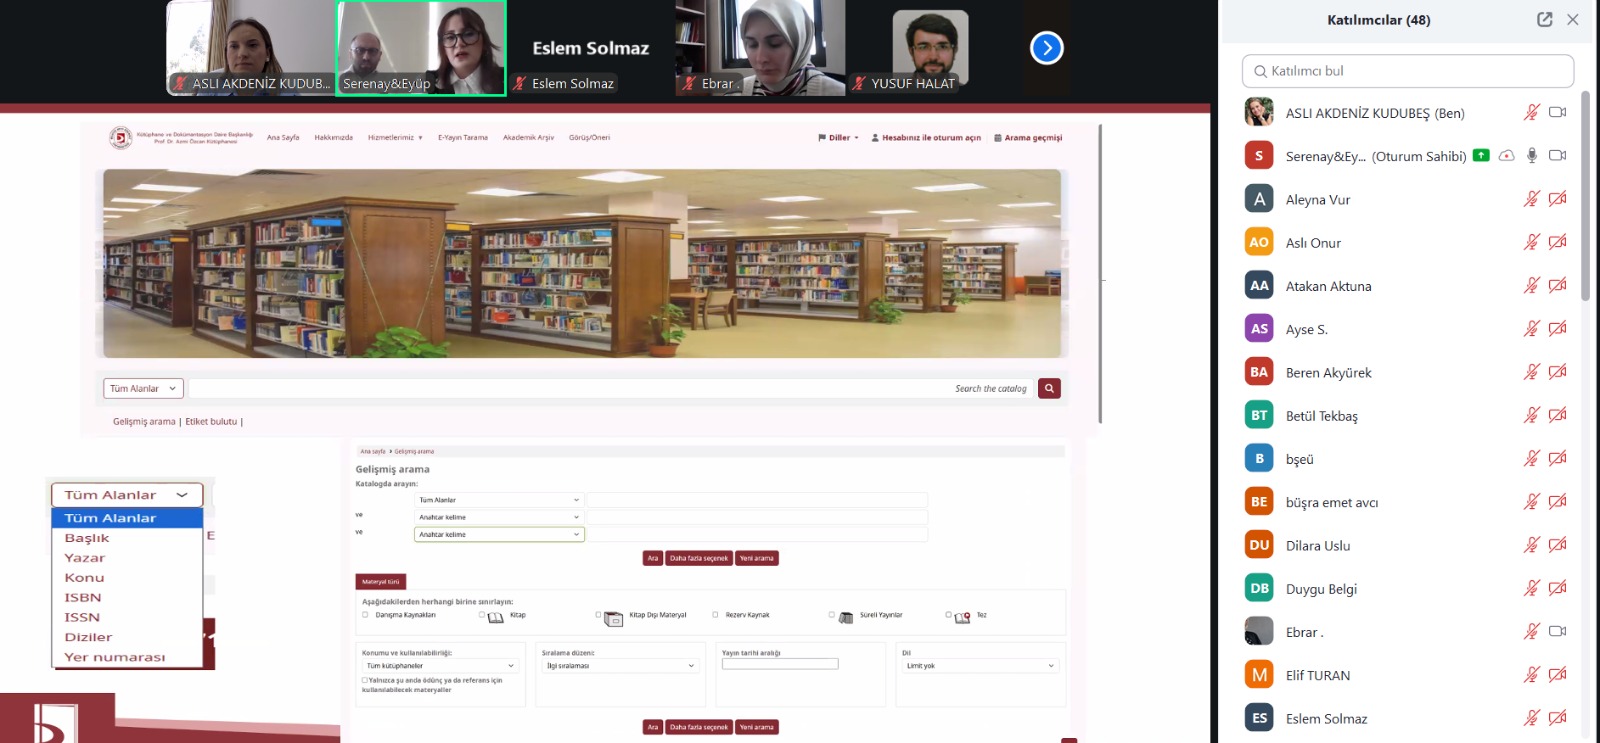
Task: Click the Katılımcı bul search field
Action: (x=1407, y=71)
